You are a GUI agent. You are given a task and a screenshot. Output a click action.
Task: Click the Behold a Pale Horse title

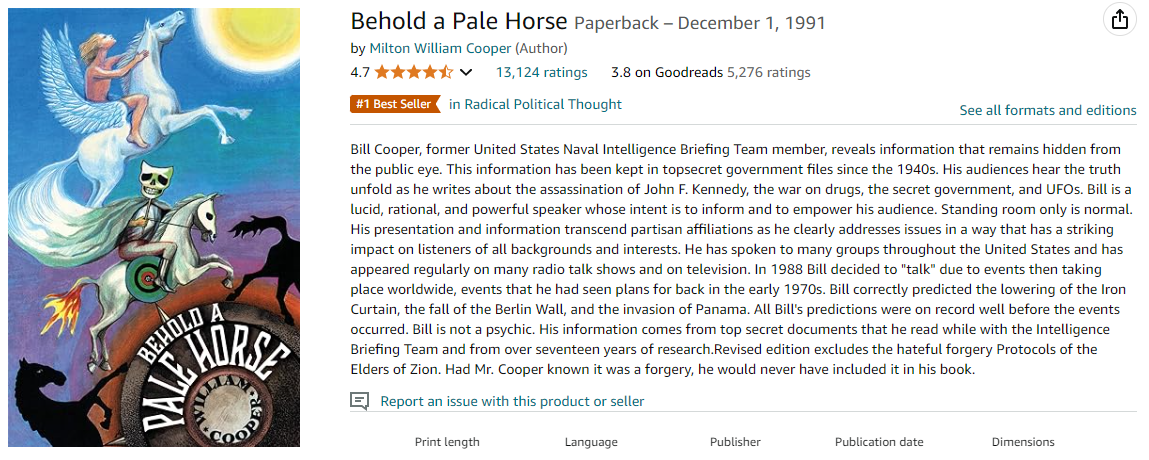click(459, 22)
